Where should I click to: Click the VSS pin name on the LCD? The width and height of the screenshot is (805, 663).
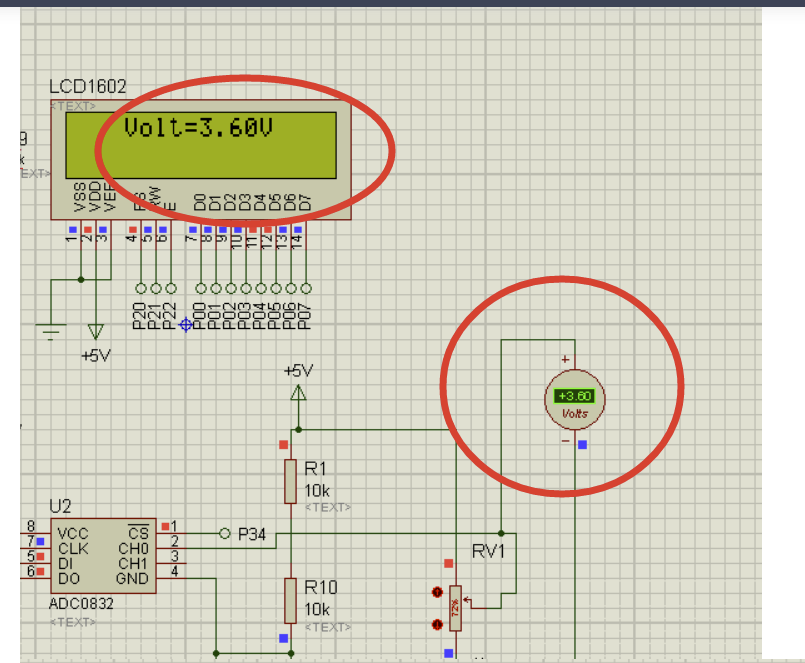80,196
